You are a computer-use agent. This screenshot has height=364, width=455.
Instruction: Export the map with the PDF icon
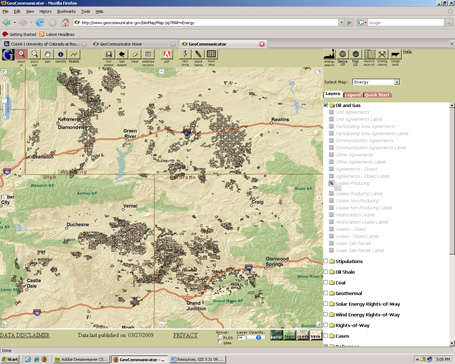coord(167,54)
